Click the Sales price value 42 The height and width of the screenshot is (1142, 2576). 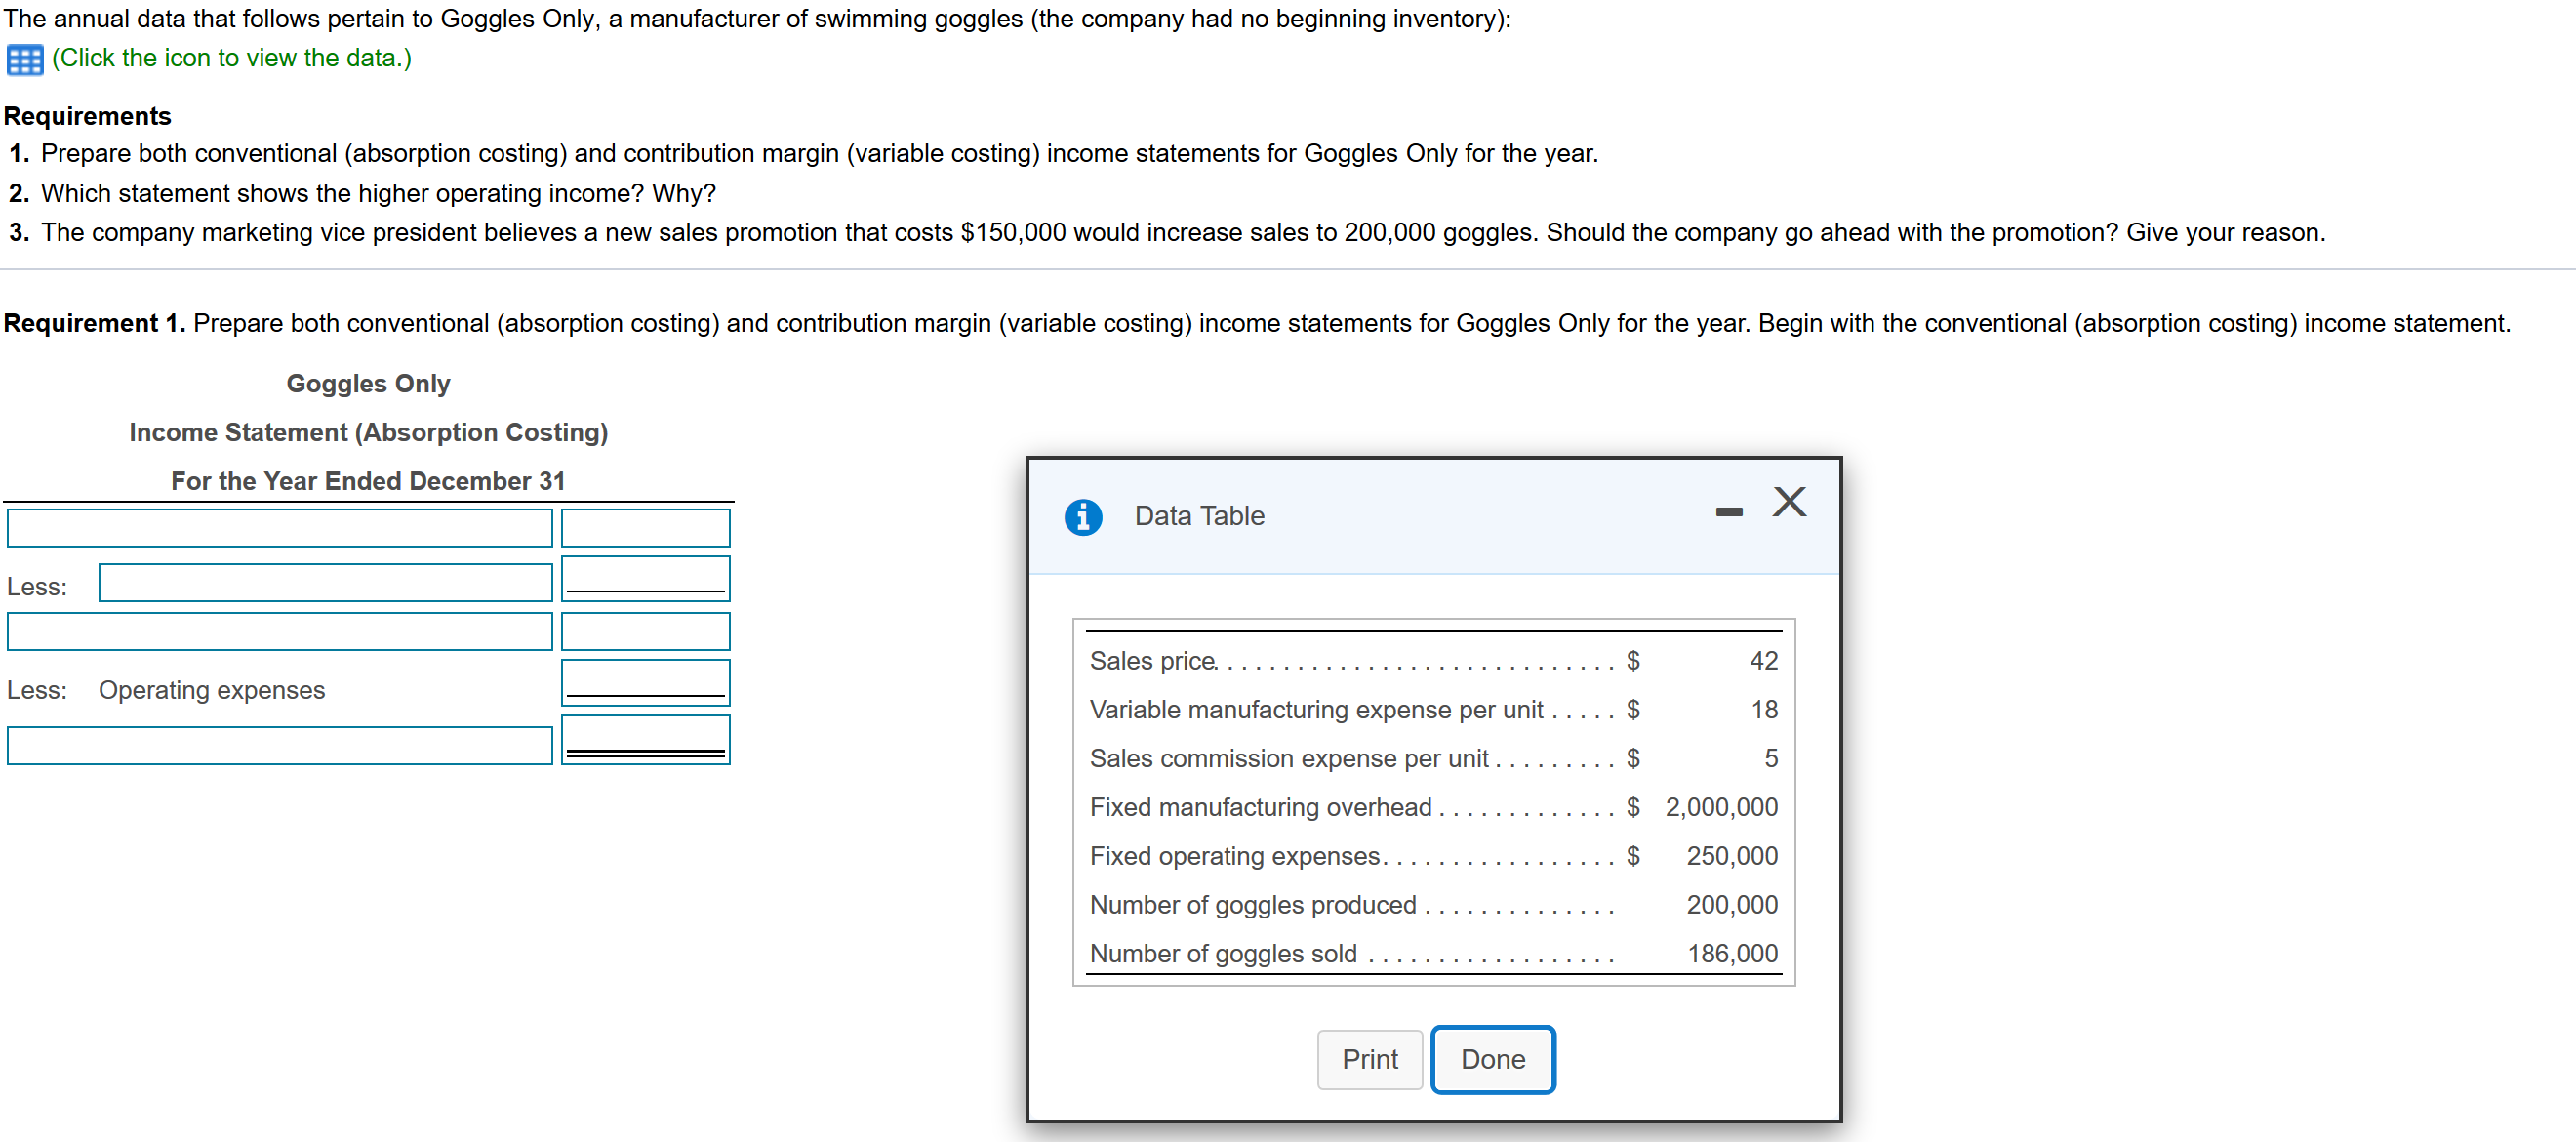coord(1762,661)
